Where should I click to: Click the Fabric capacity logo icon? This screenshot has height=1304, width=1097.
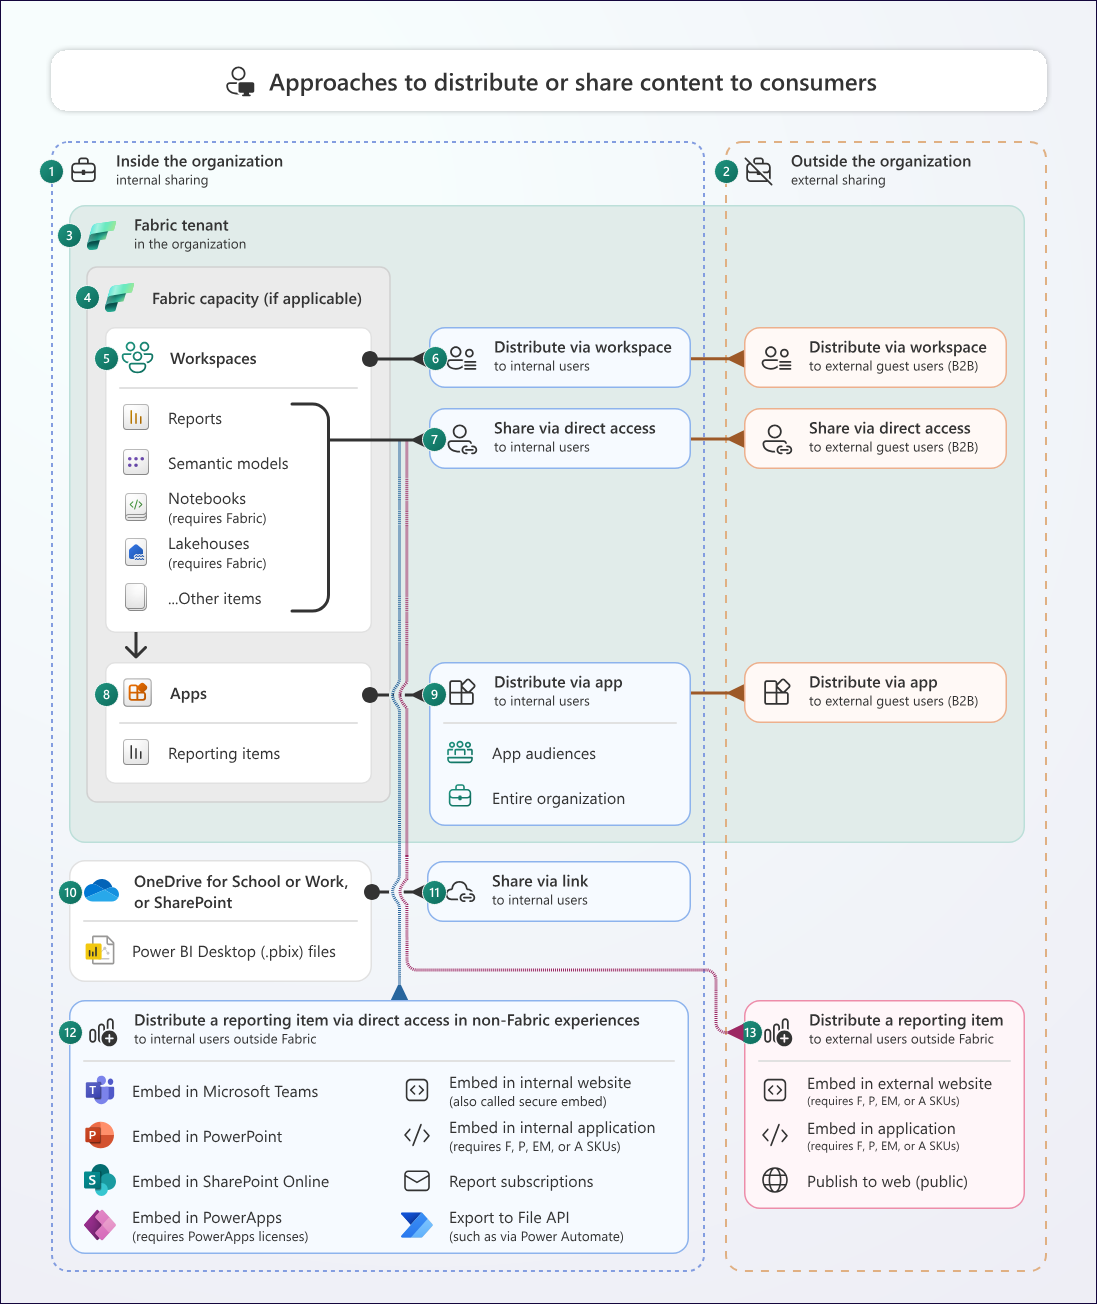119,297
